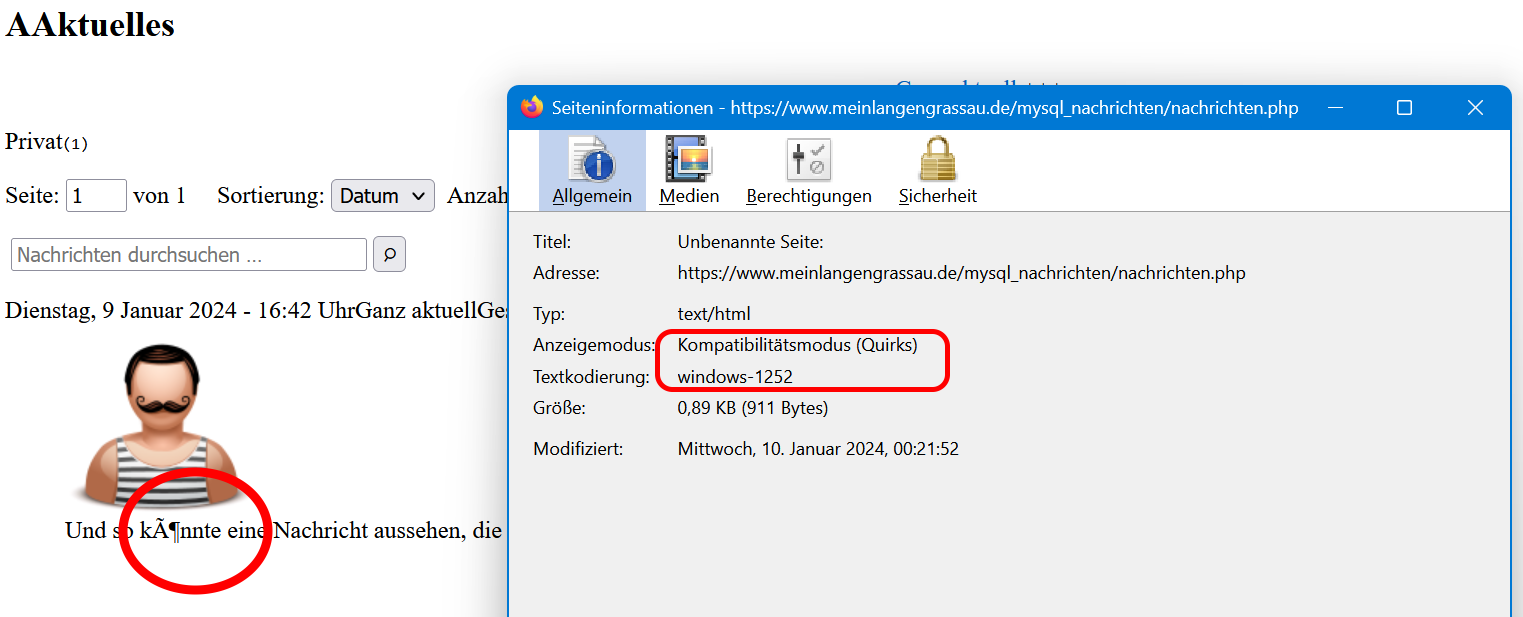1523x617 pixels.
Task: Select the Sicherheit padlock icon
Action: [x=937, y=161]
